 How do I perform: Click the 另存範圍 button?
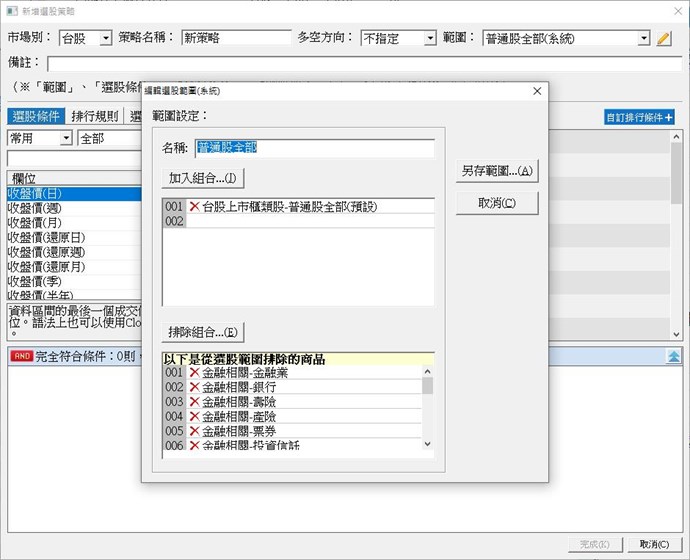pyautogui.click(x=496, y=171)
